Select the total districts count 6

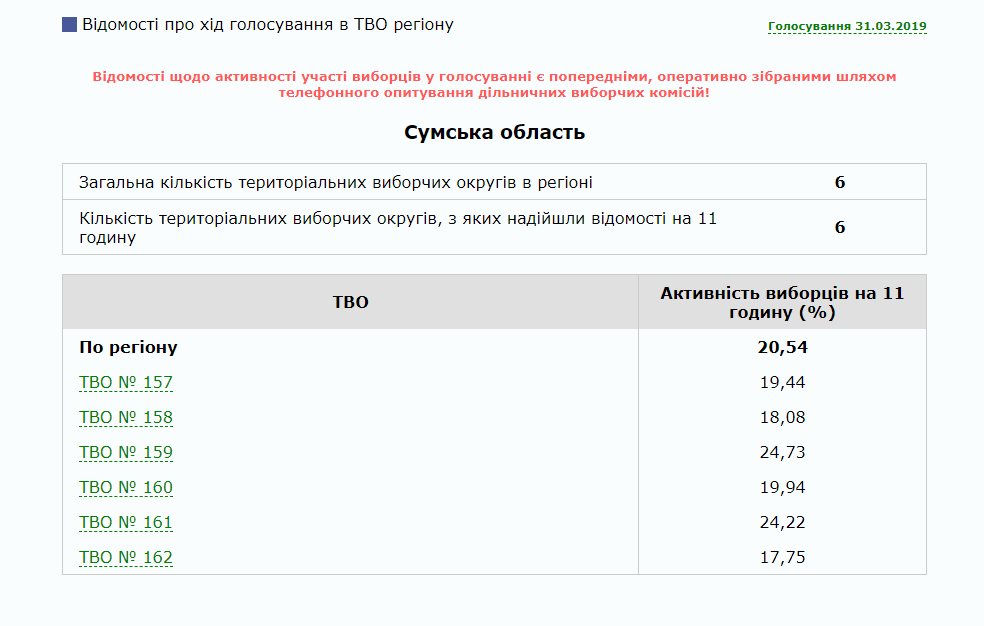pos(840,183)
